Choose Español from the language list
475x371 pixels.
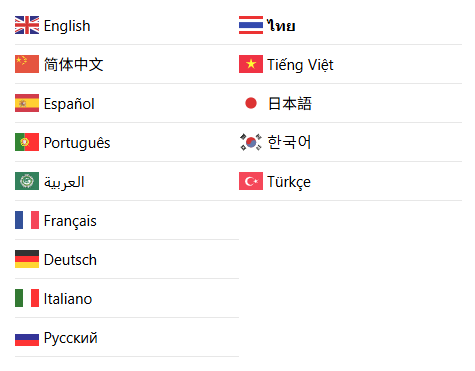[127, 103]
